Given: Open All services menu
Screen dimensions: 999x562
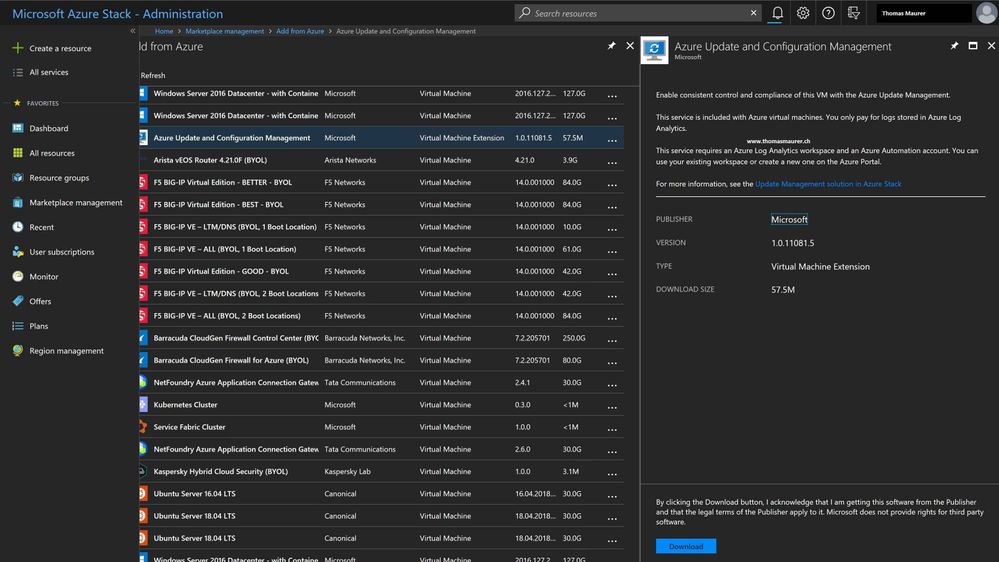Looking at the screenshot, I should pos(49,73).
